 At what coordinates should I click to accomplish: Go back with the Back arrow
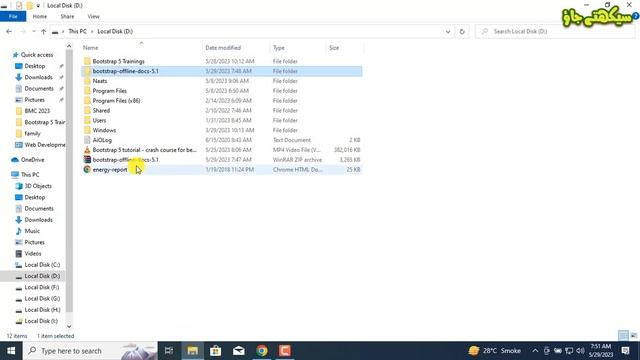[x=9, y=31]
